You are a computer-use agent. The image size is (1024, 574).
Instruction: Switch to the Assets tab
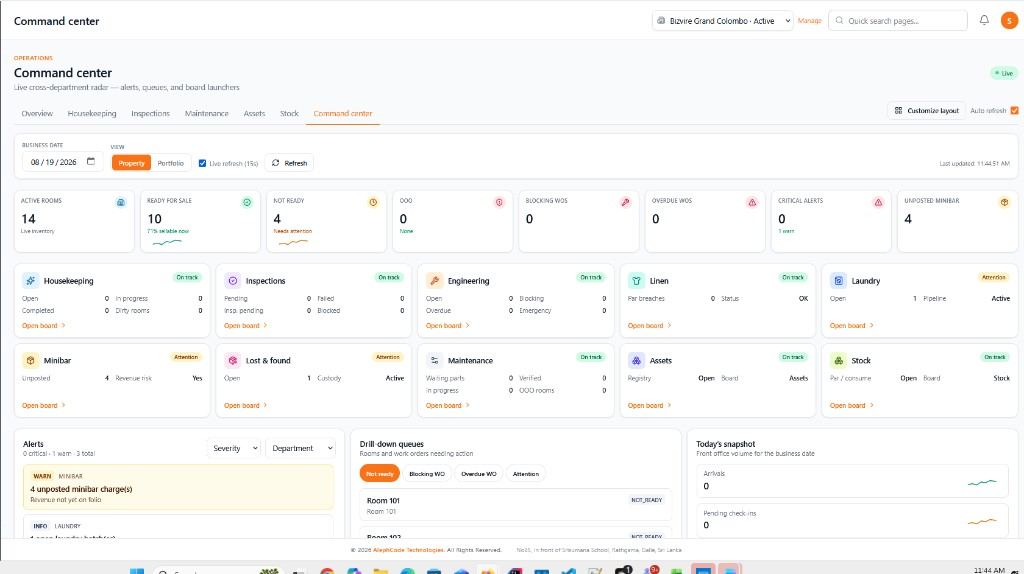click(254, 113)
